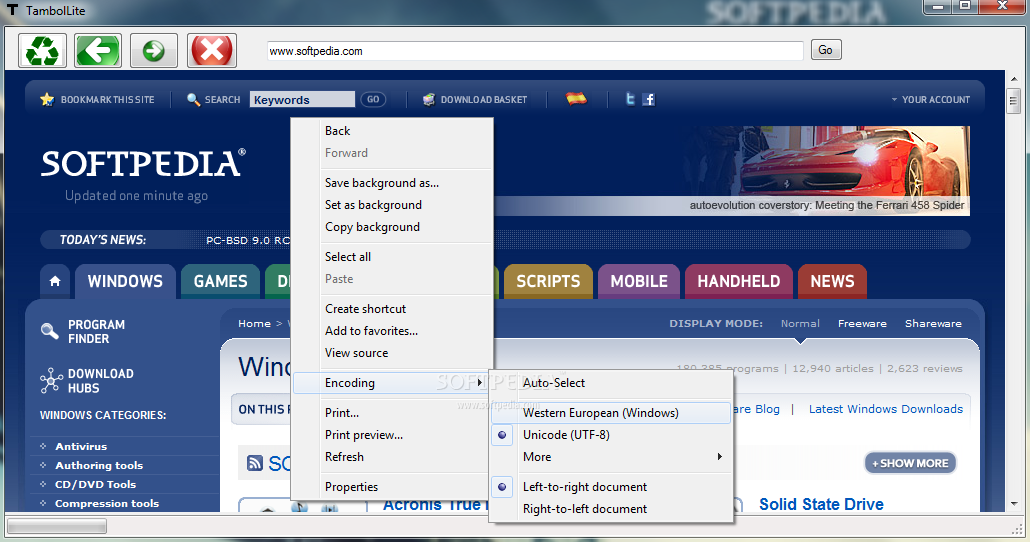Open the Compression tools category
1030x542 pixels.
107,503
